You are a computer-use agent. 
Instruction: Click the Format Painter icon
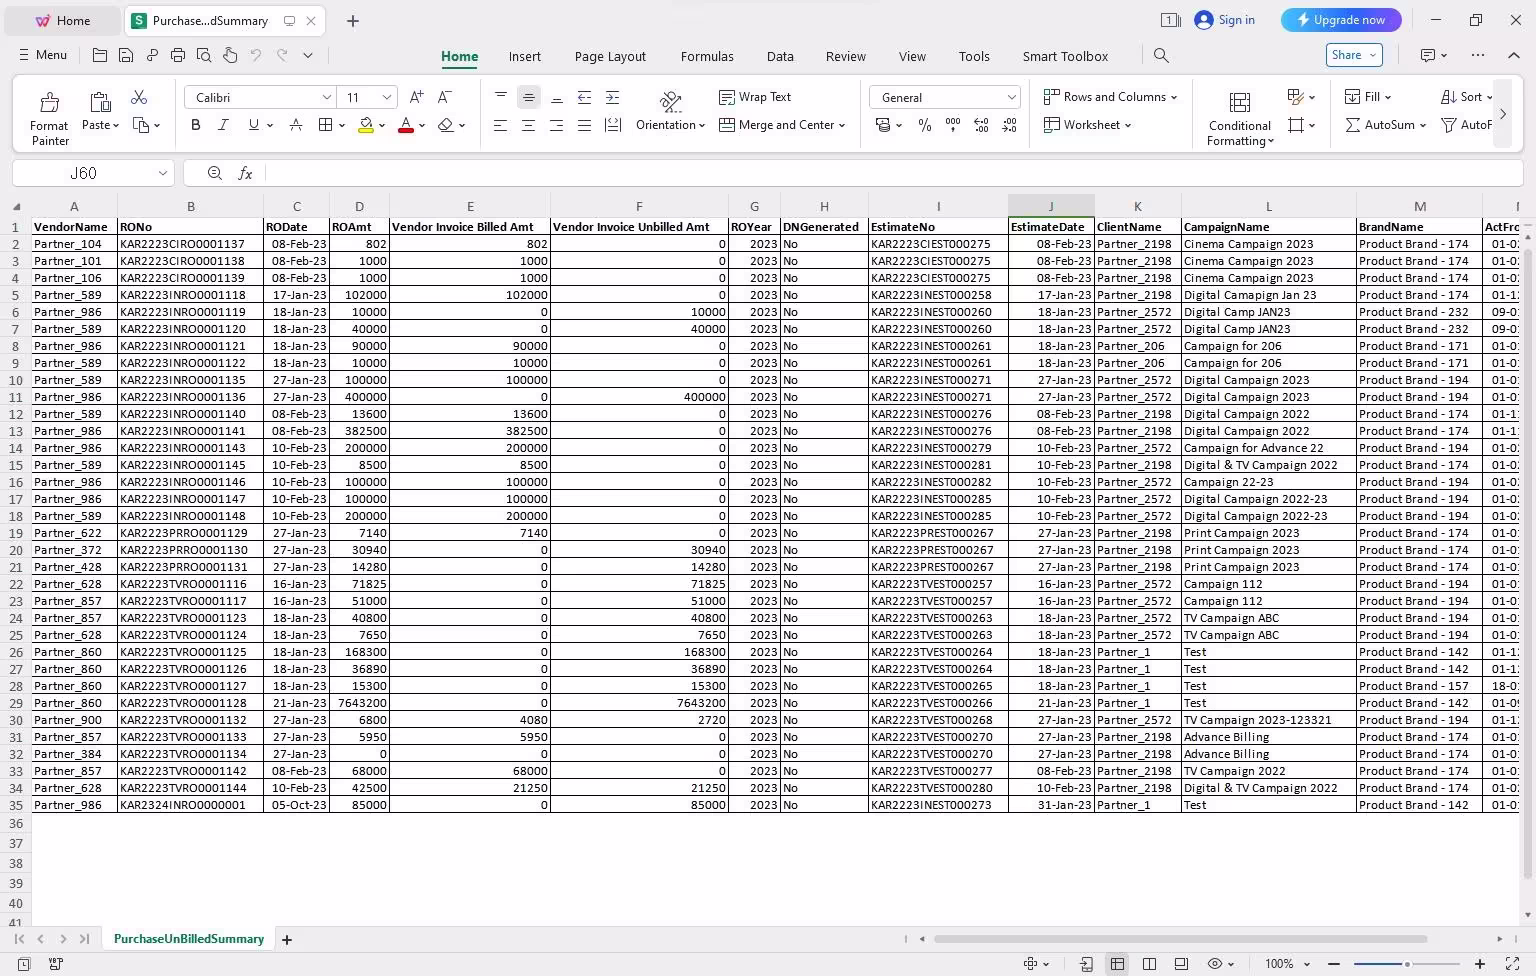49,103
